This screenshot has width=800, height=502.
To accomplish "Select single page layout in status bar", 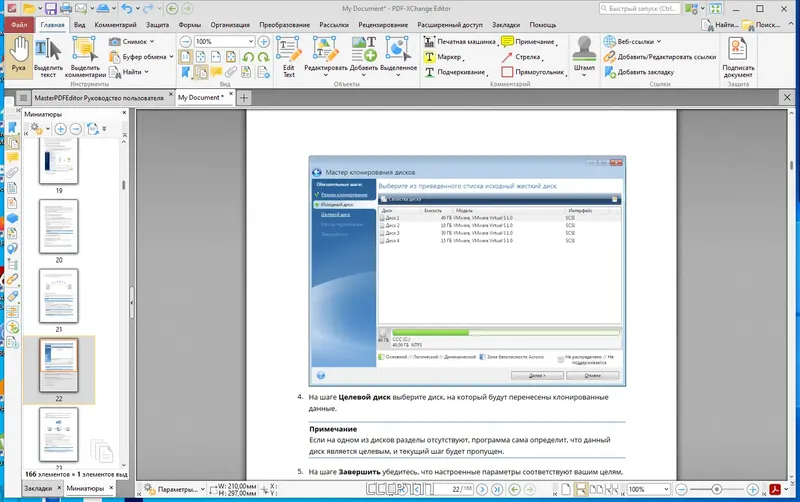I will coord(566,489).
